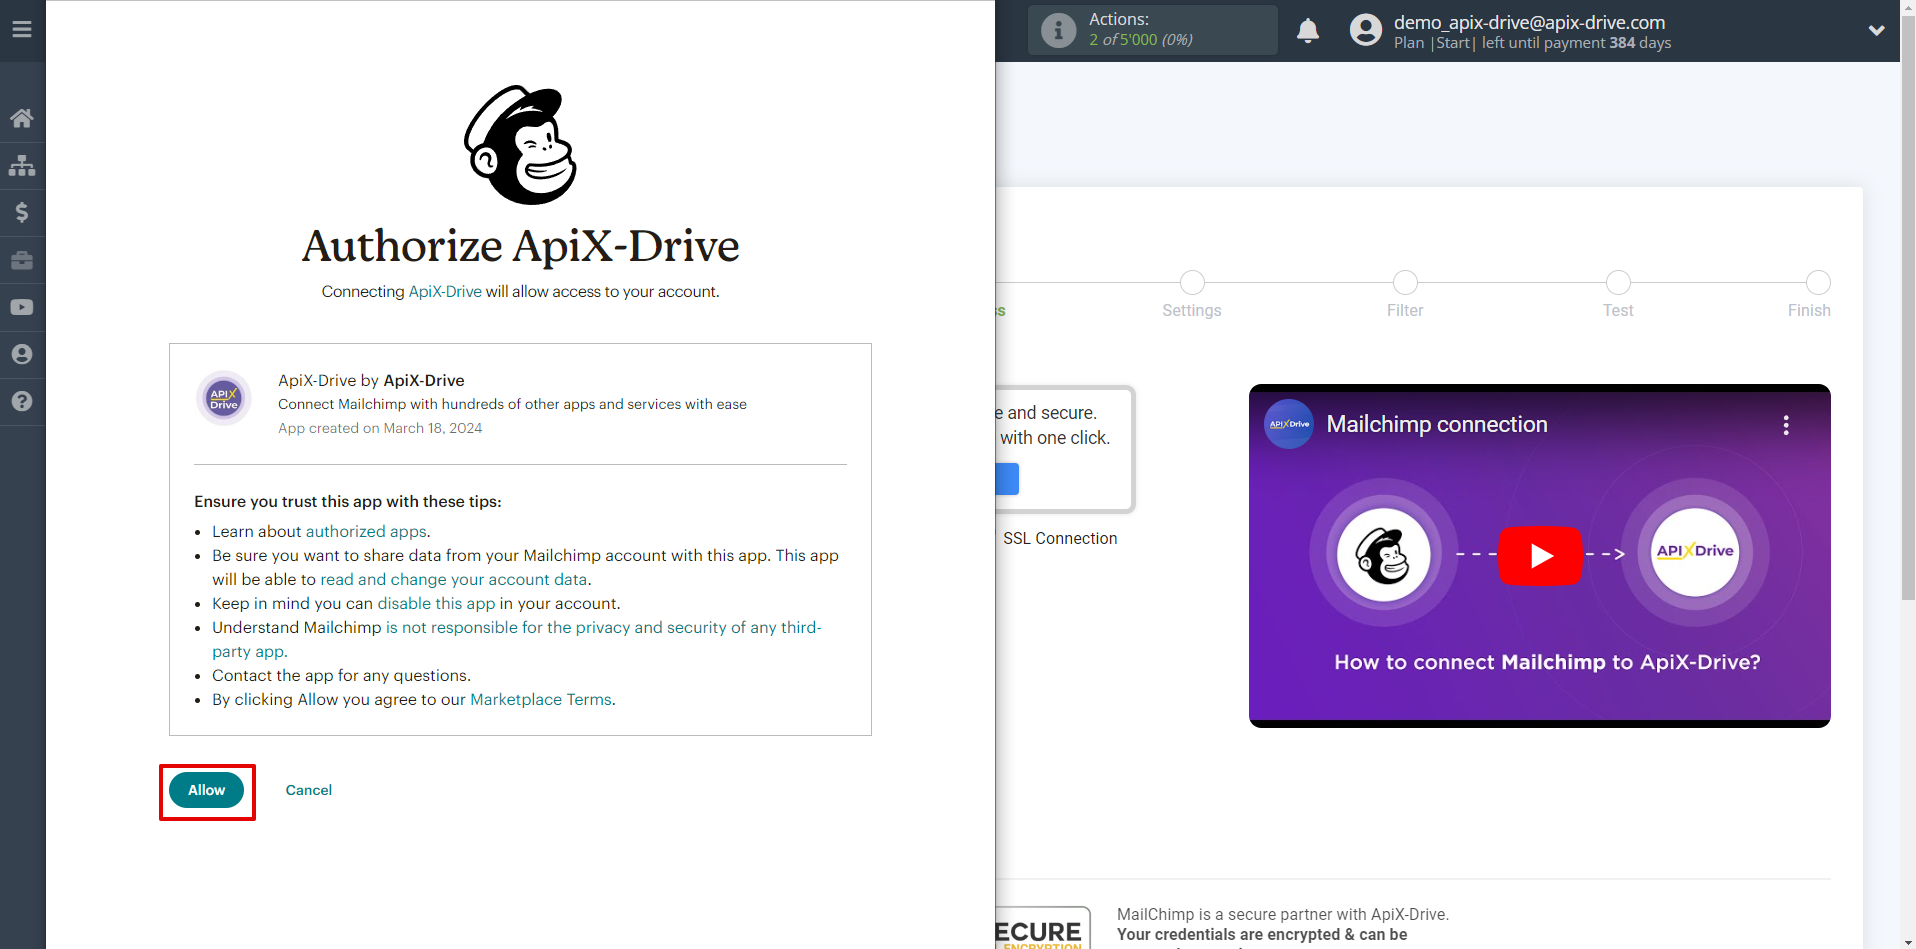This screenshot has height=949, width=1916.
Task: Allow ApiX-Drive access to Mailchimp
Action: click(x=207, y=790)
